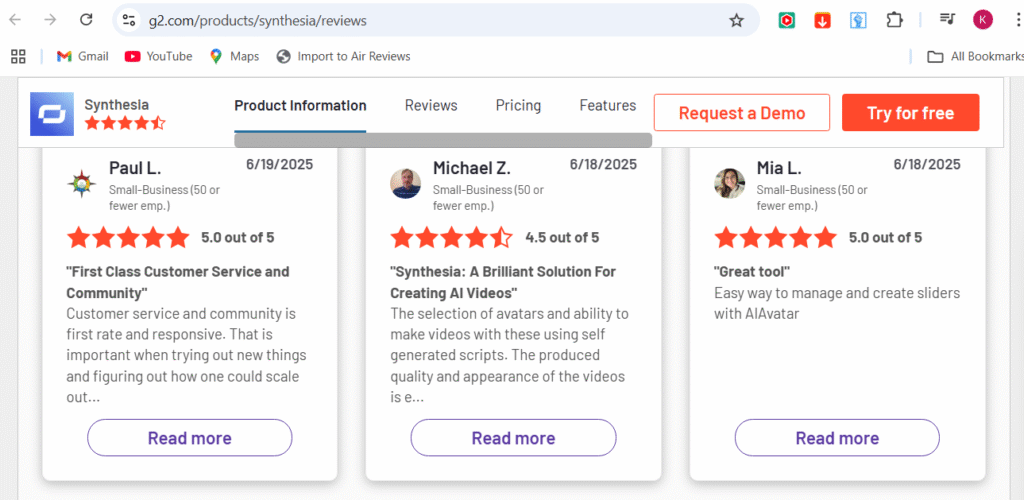
Task: Switch to the Reviews tab
Action: (x=431, y=106)
